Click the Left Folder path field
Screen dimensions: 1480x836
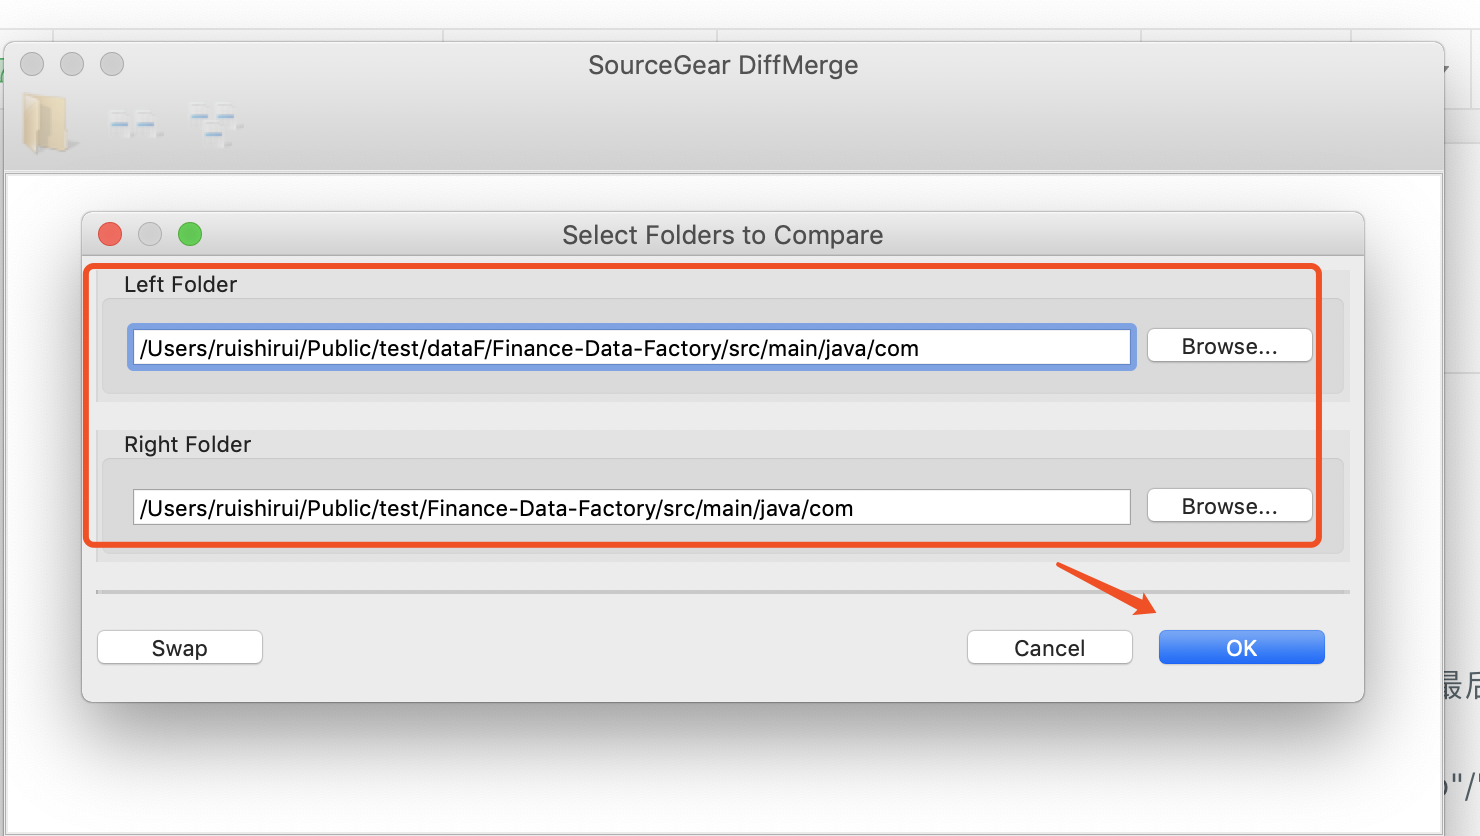click(x=631, y=347)
